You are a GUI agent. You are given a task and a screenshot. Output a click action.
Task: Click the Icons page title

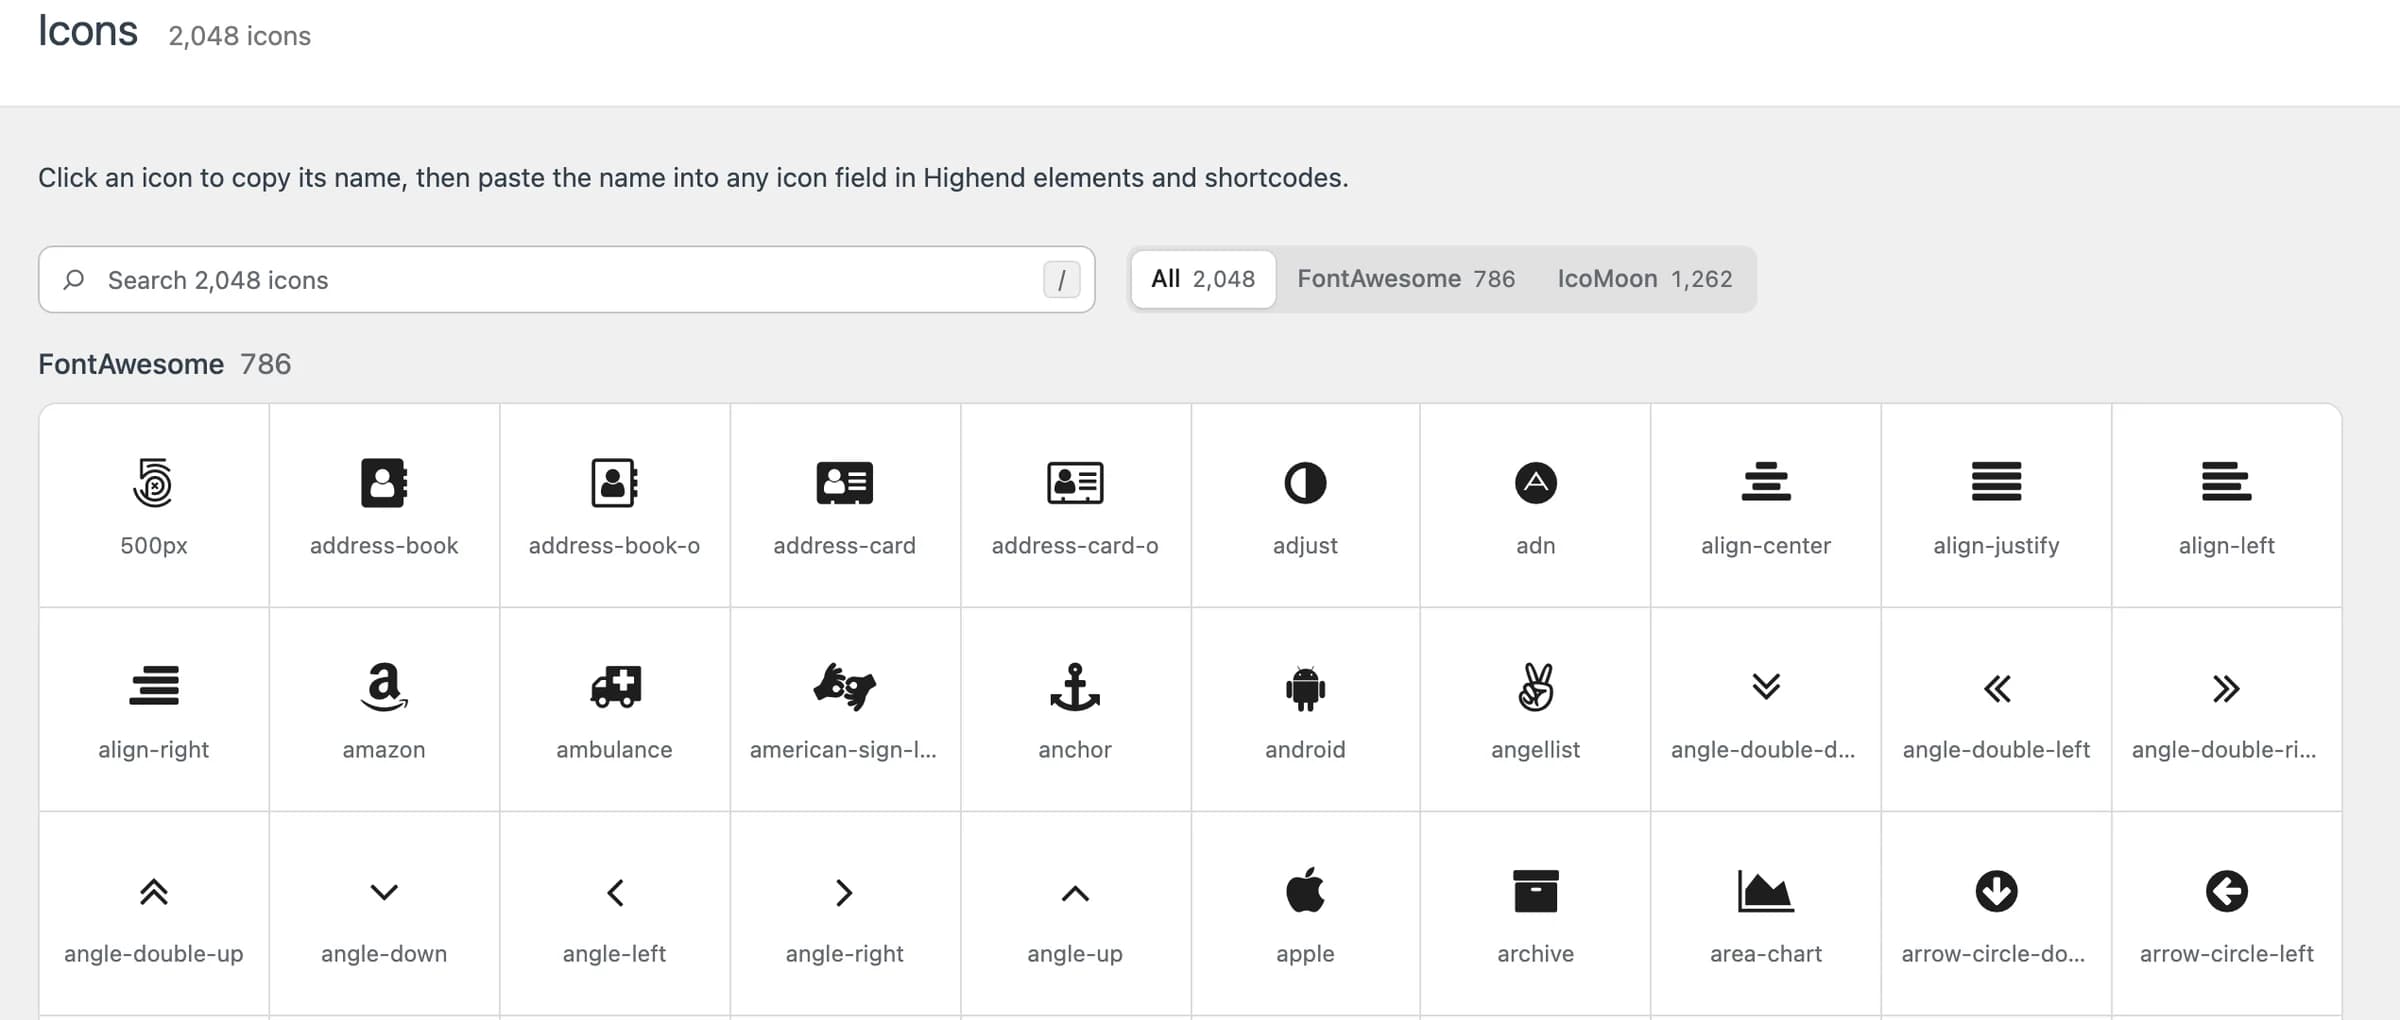(x=88, y=31)
